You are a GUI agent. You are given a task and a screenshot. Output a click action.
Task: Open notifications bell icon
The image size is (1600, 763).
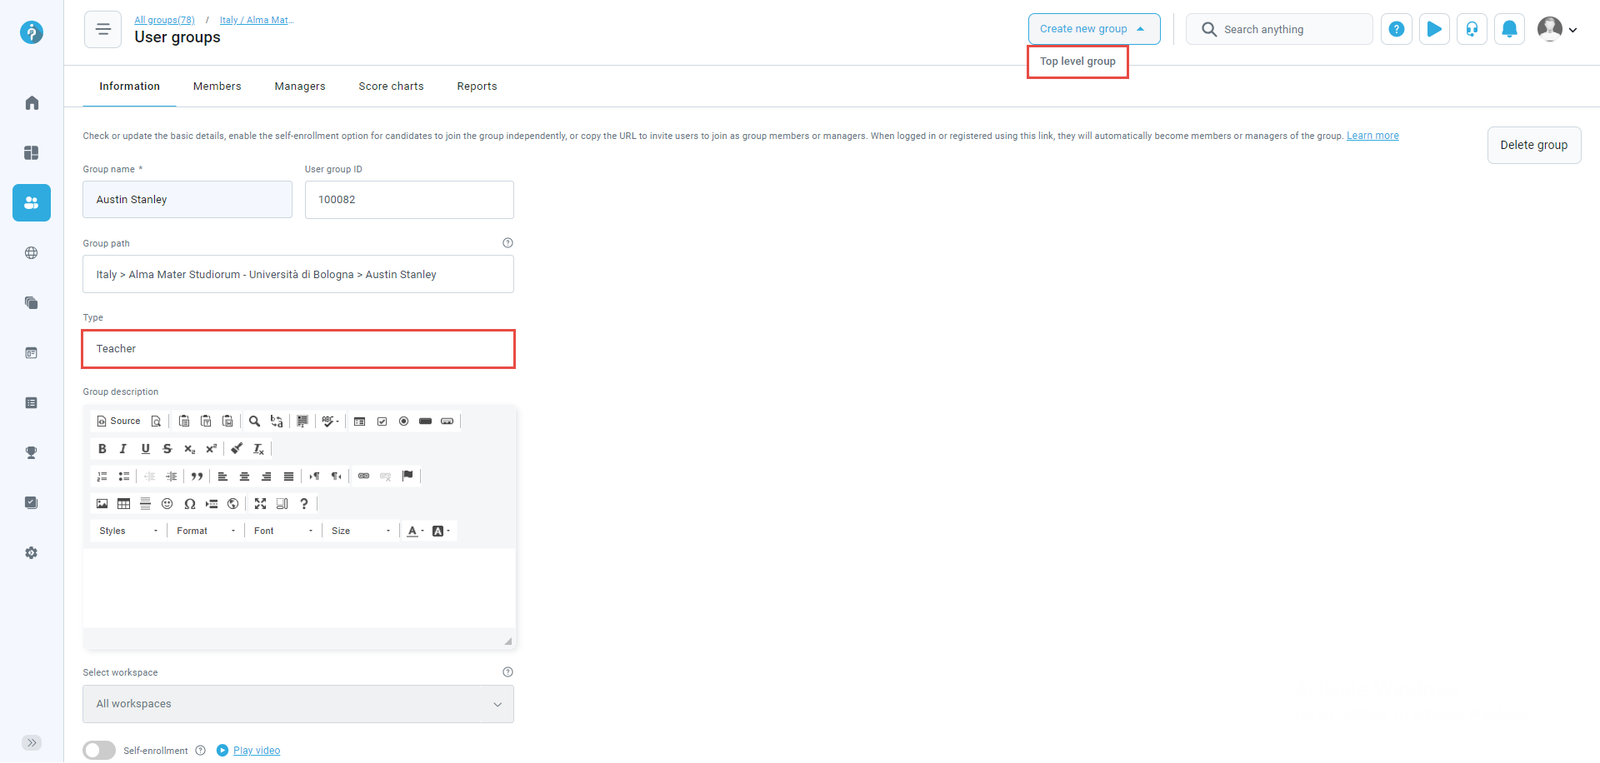click(x=1509, y=30)
